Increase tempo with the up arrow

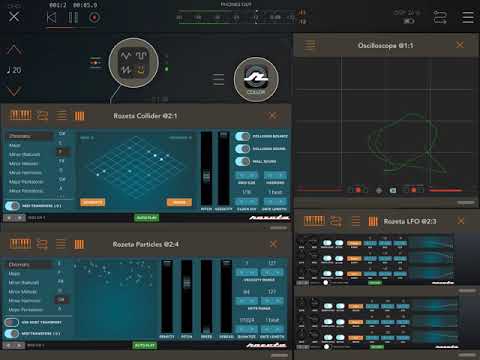(x=14, y=50)
